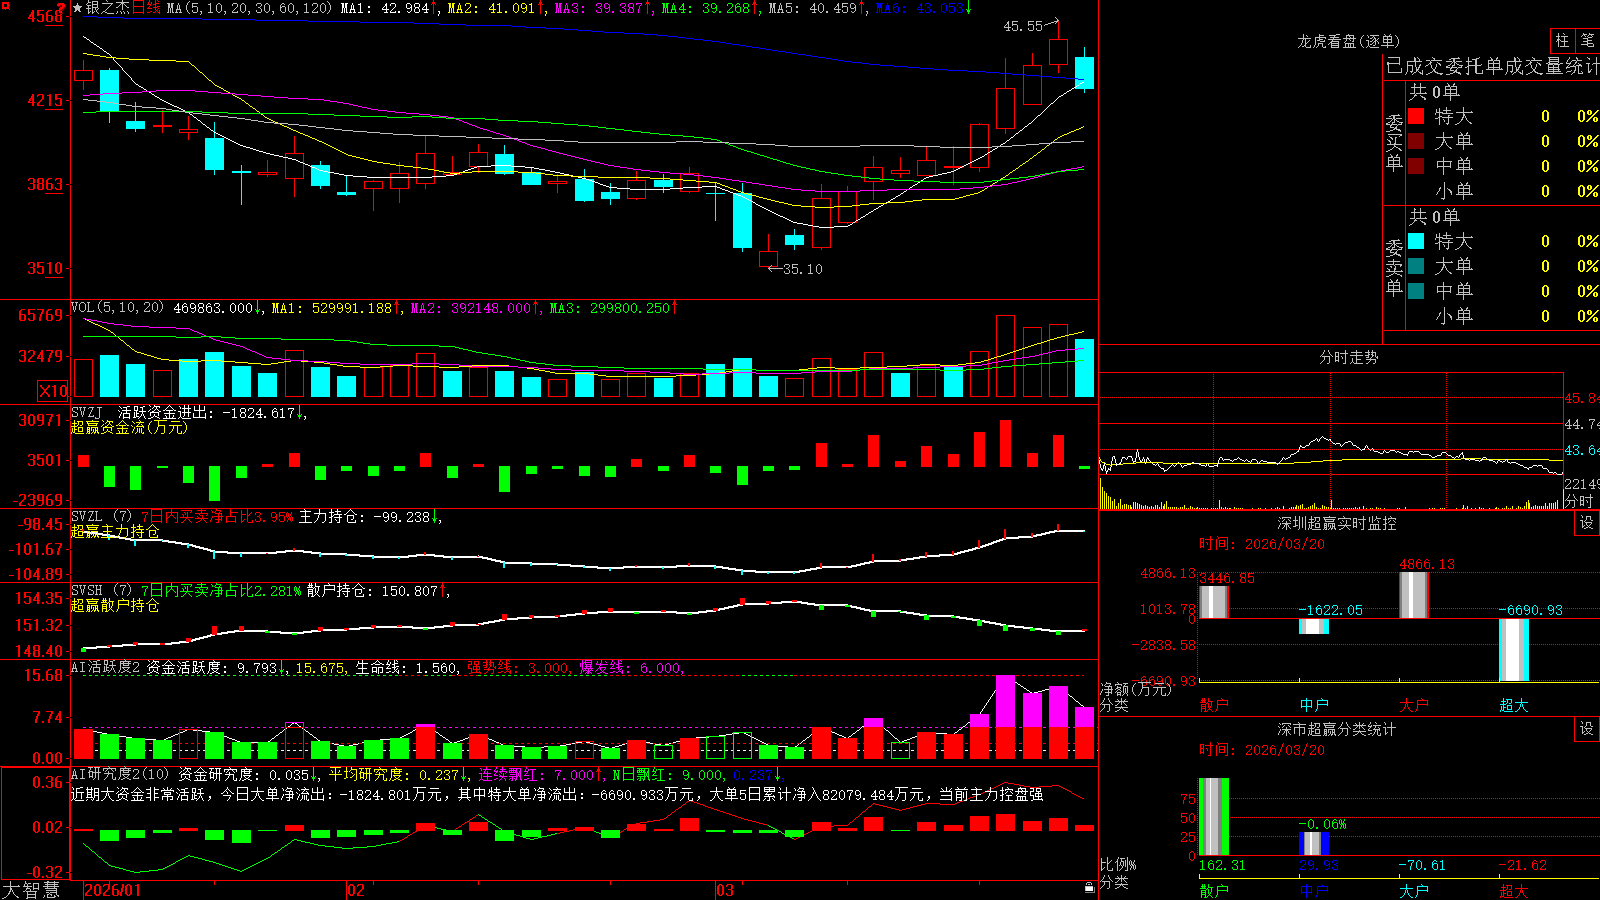Viewport: 1600px width, 900px height.
Task: Click the teal 大单 sell-order swatch
Action: coord(1416,266)
